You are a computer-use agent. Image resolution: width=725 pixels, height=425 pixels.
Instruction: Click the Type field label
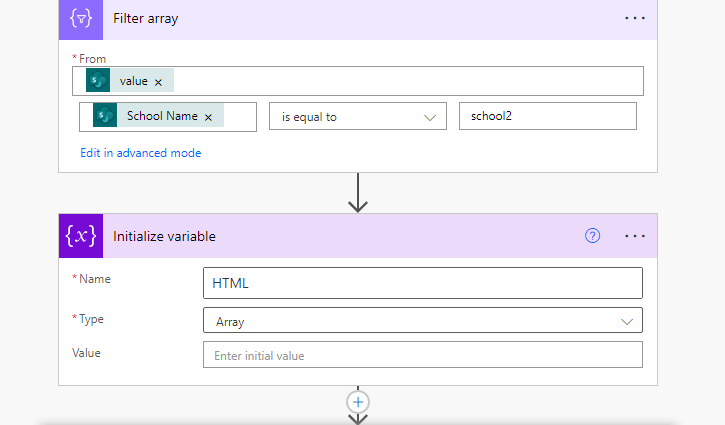[91, 319]
